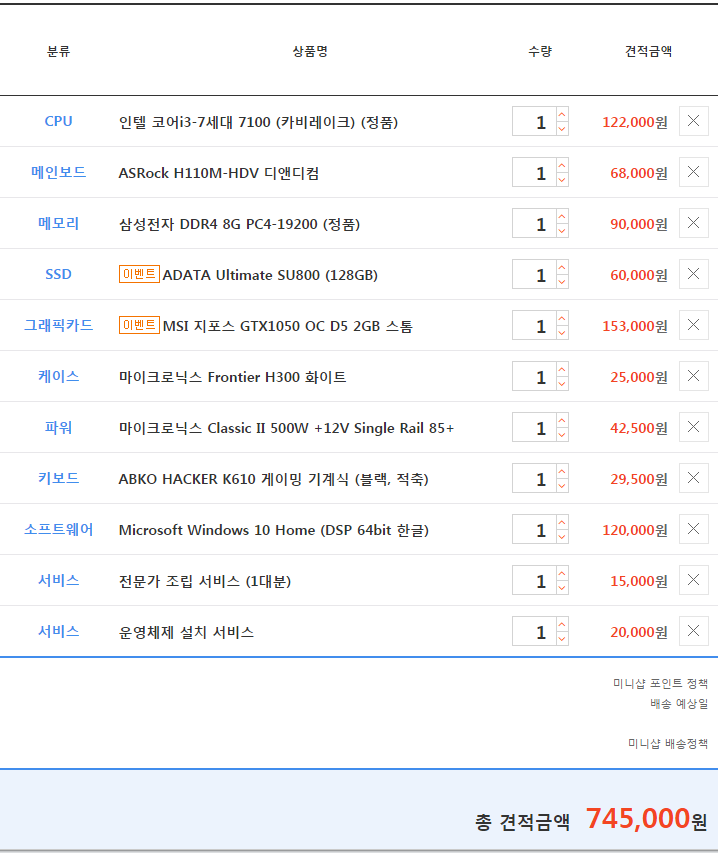Decrease quantity of ADATA SU800 SSD
718x853 pixels.
[x=562, y=281]
